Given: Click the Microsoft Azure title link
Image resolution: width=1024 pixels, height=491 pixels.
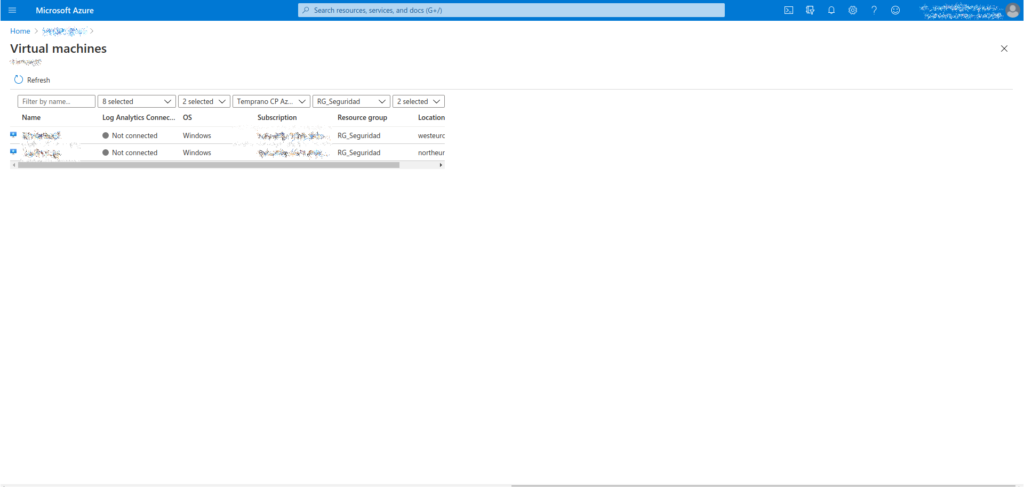Looking at the screenshot, I should [65, 10].
